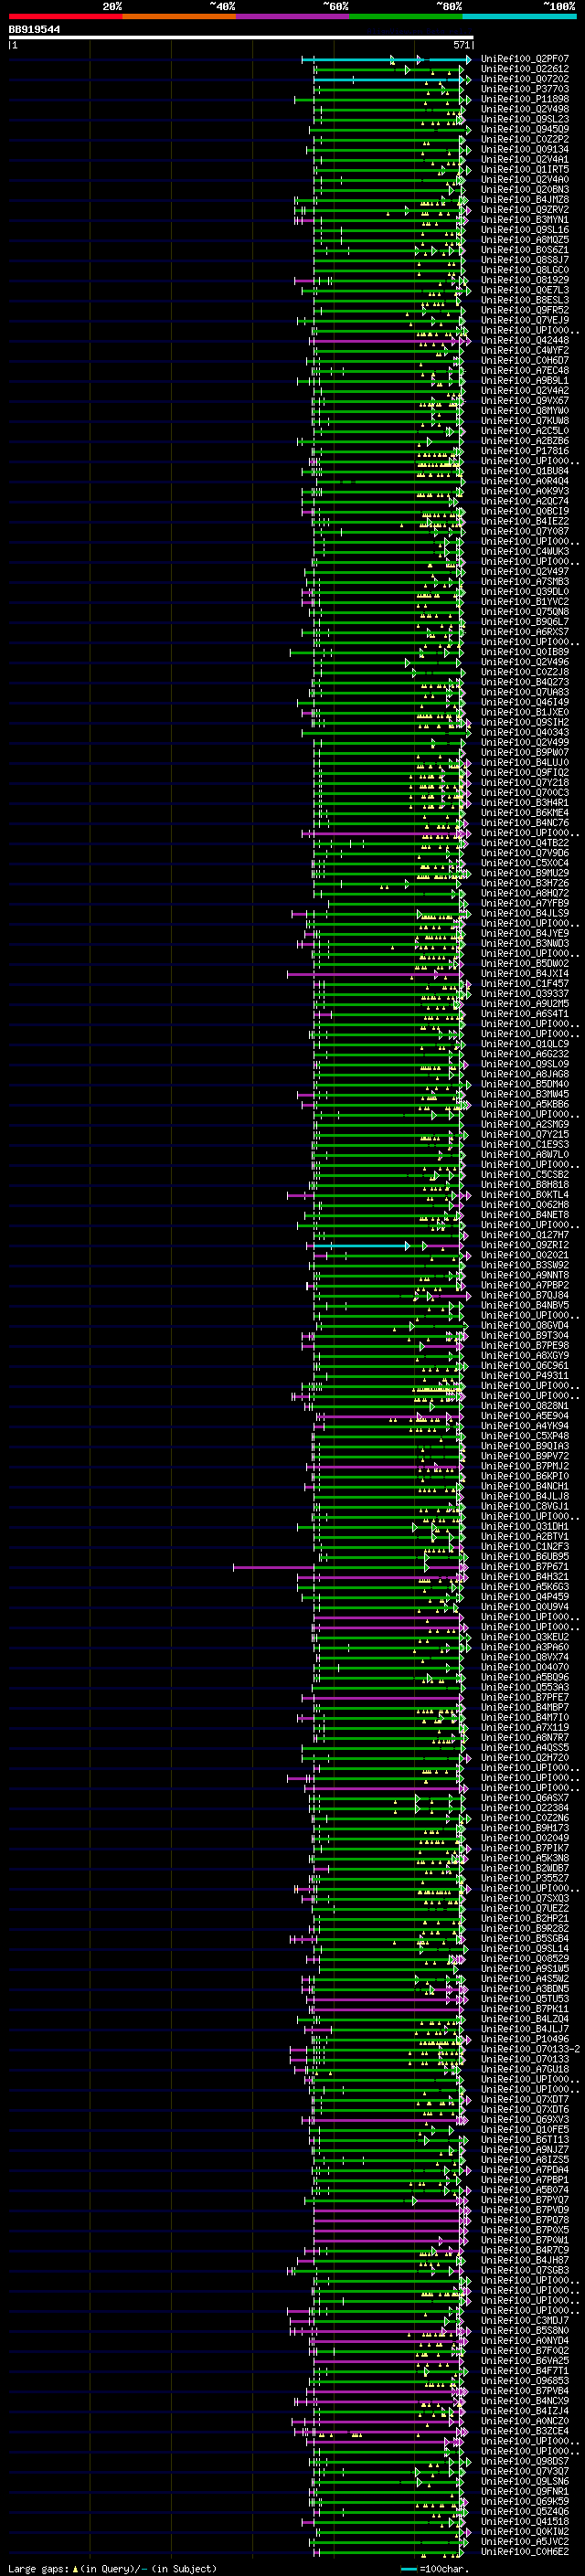Click the cyan alignment bar of Q2PF07
This screenshot has height=2576, width=585.
(x=387, y=60)
